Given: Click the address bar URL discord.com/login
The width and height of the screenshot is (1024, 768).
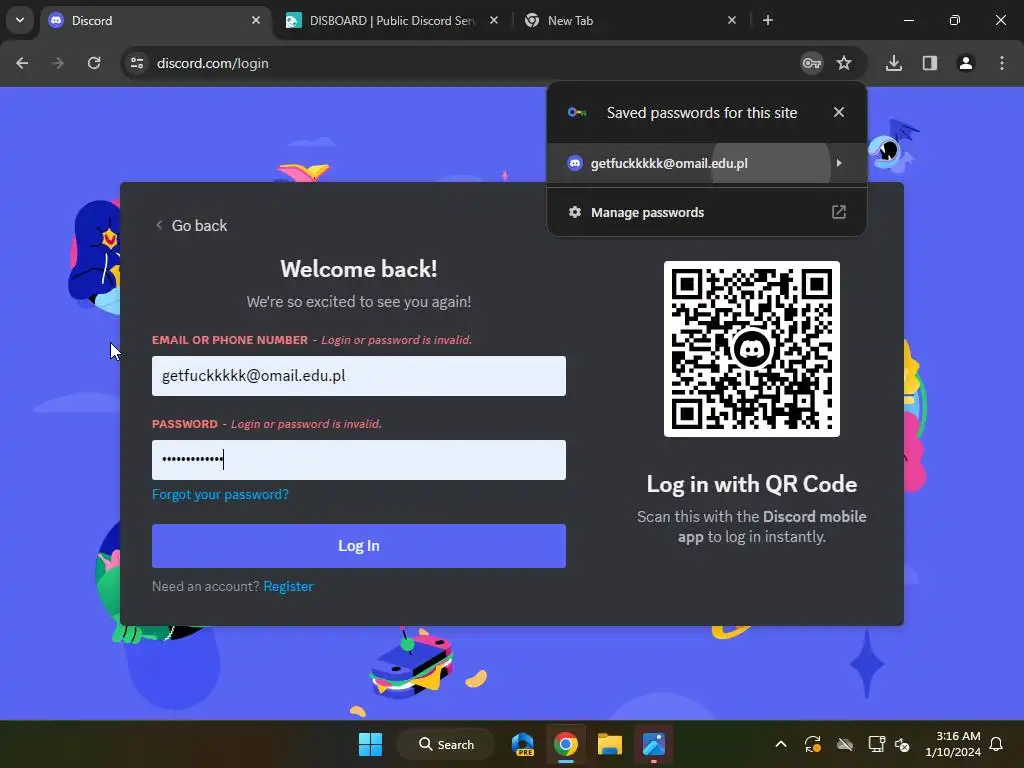Looking at the screenshot, I should tap(213, 63).
